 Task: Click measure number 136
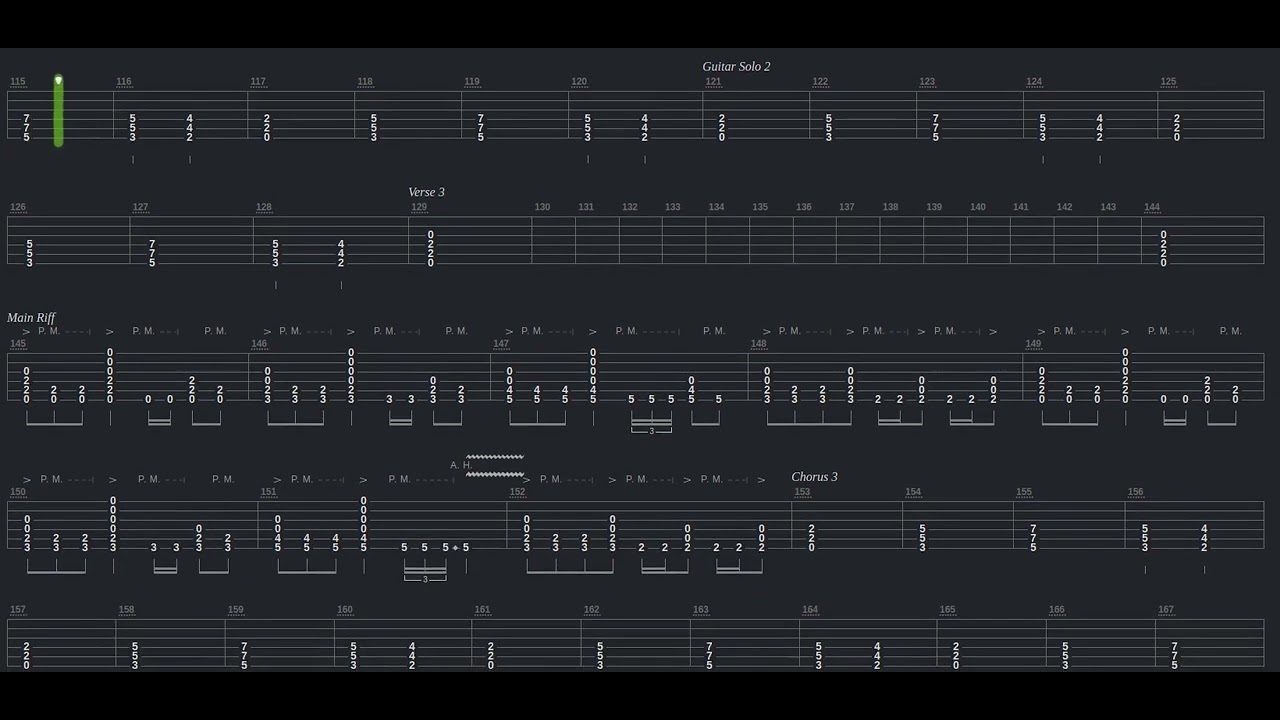pos(804,208)
